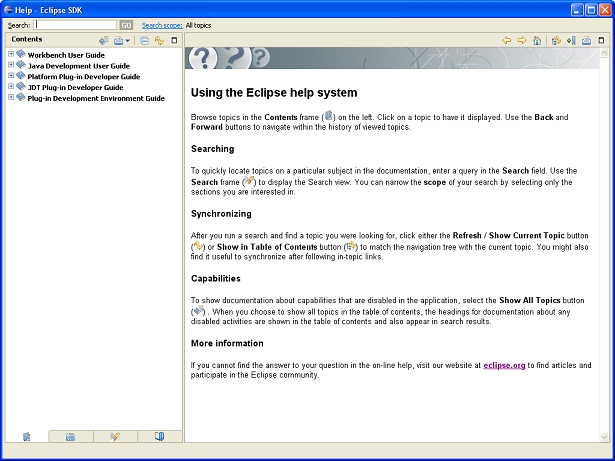Switch to the Contents tab at bottom
The image size is (615, 461).
pyautogui.click(x=27, y=436)
